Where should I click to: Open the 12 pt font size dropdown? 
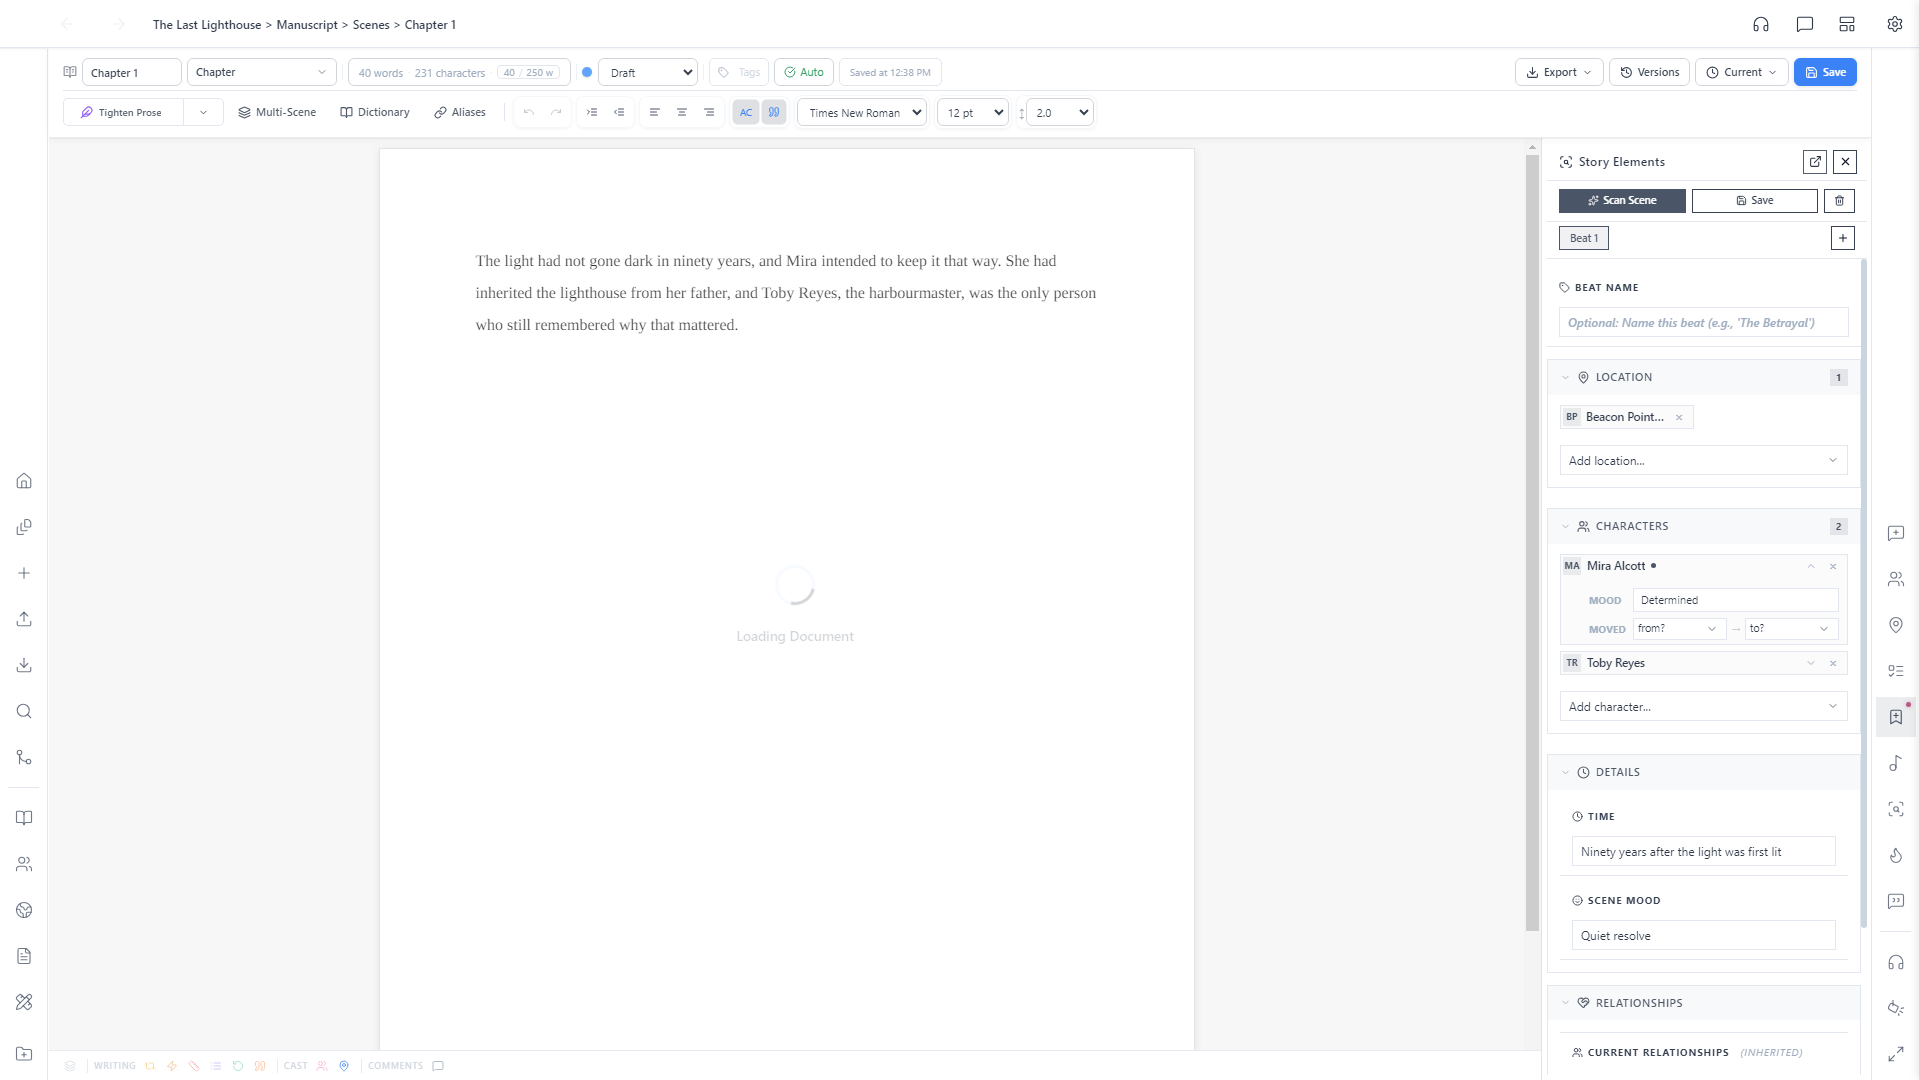tap(972, 112)
